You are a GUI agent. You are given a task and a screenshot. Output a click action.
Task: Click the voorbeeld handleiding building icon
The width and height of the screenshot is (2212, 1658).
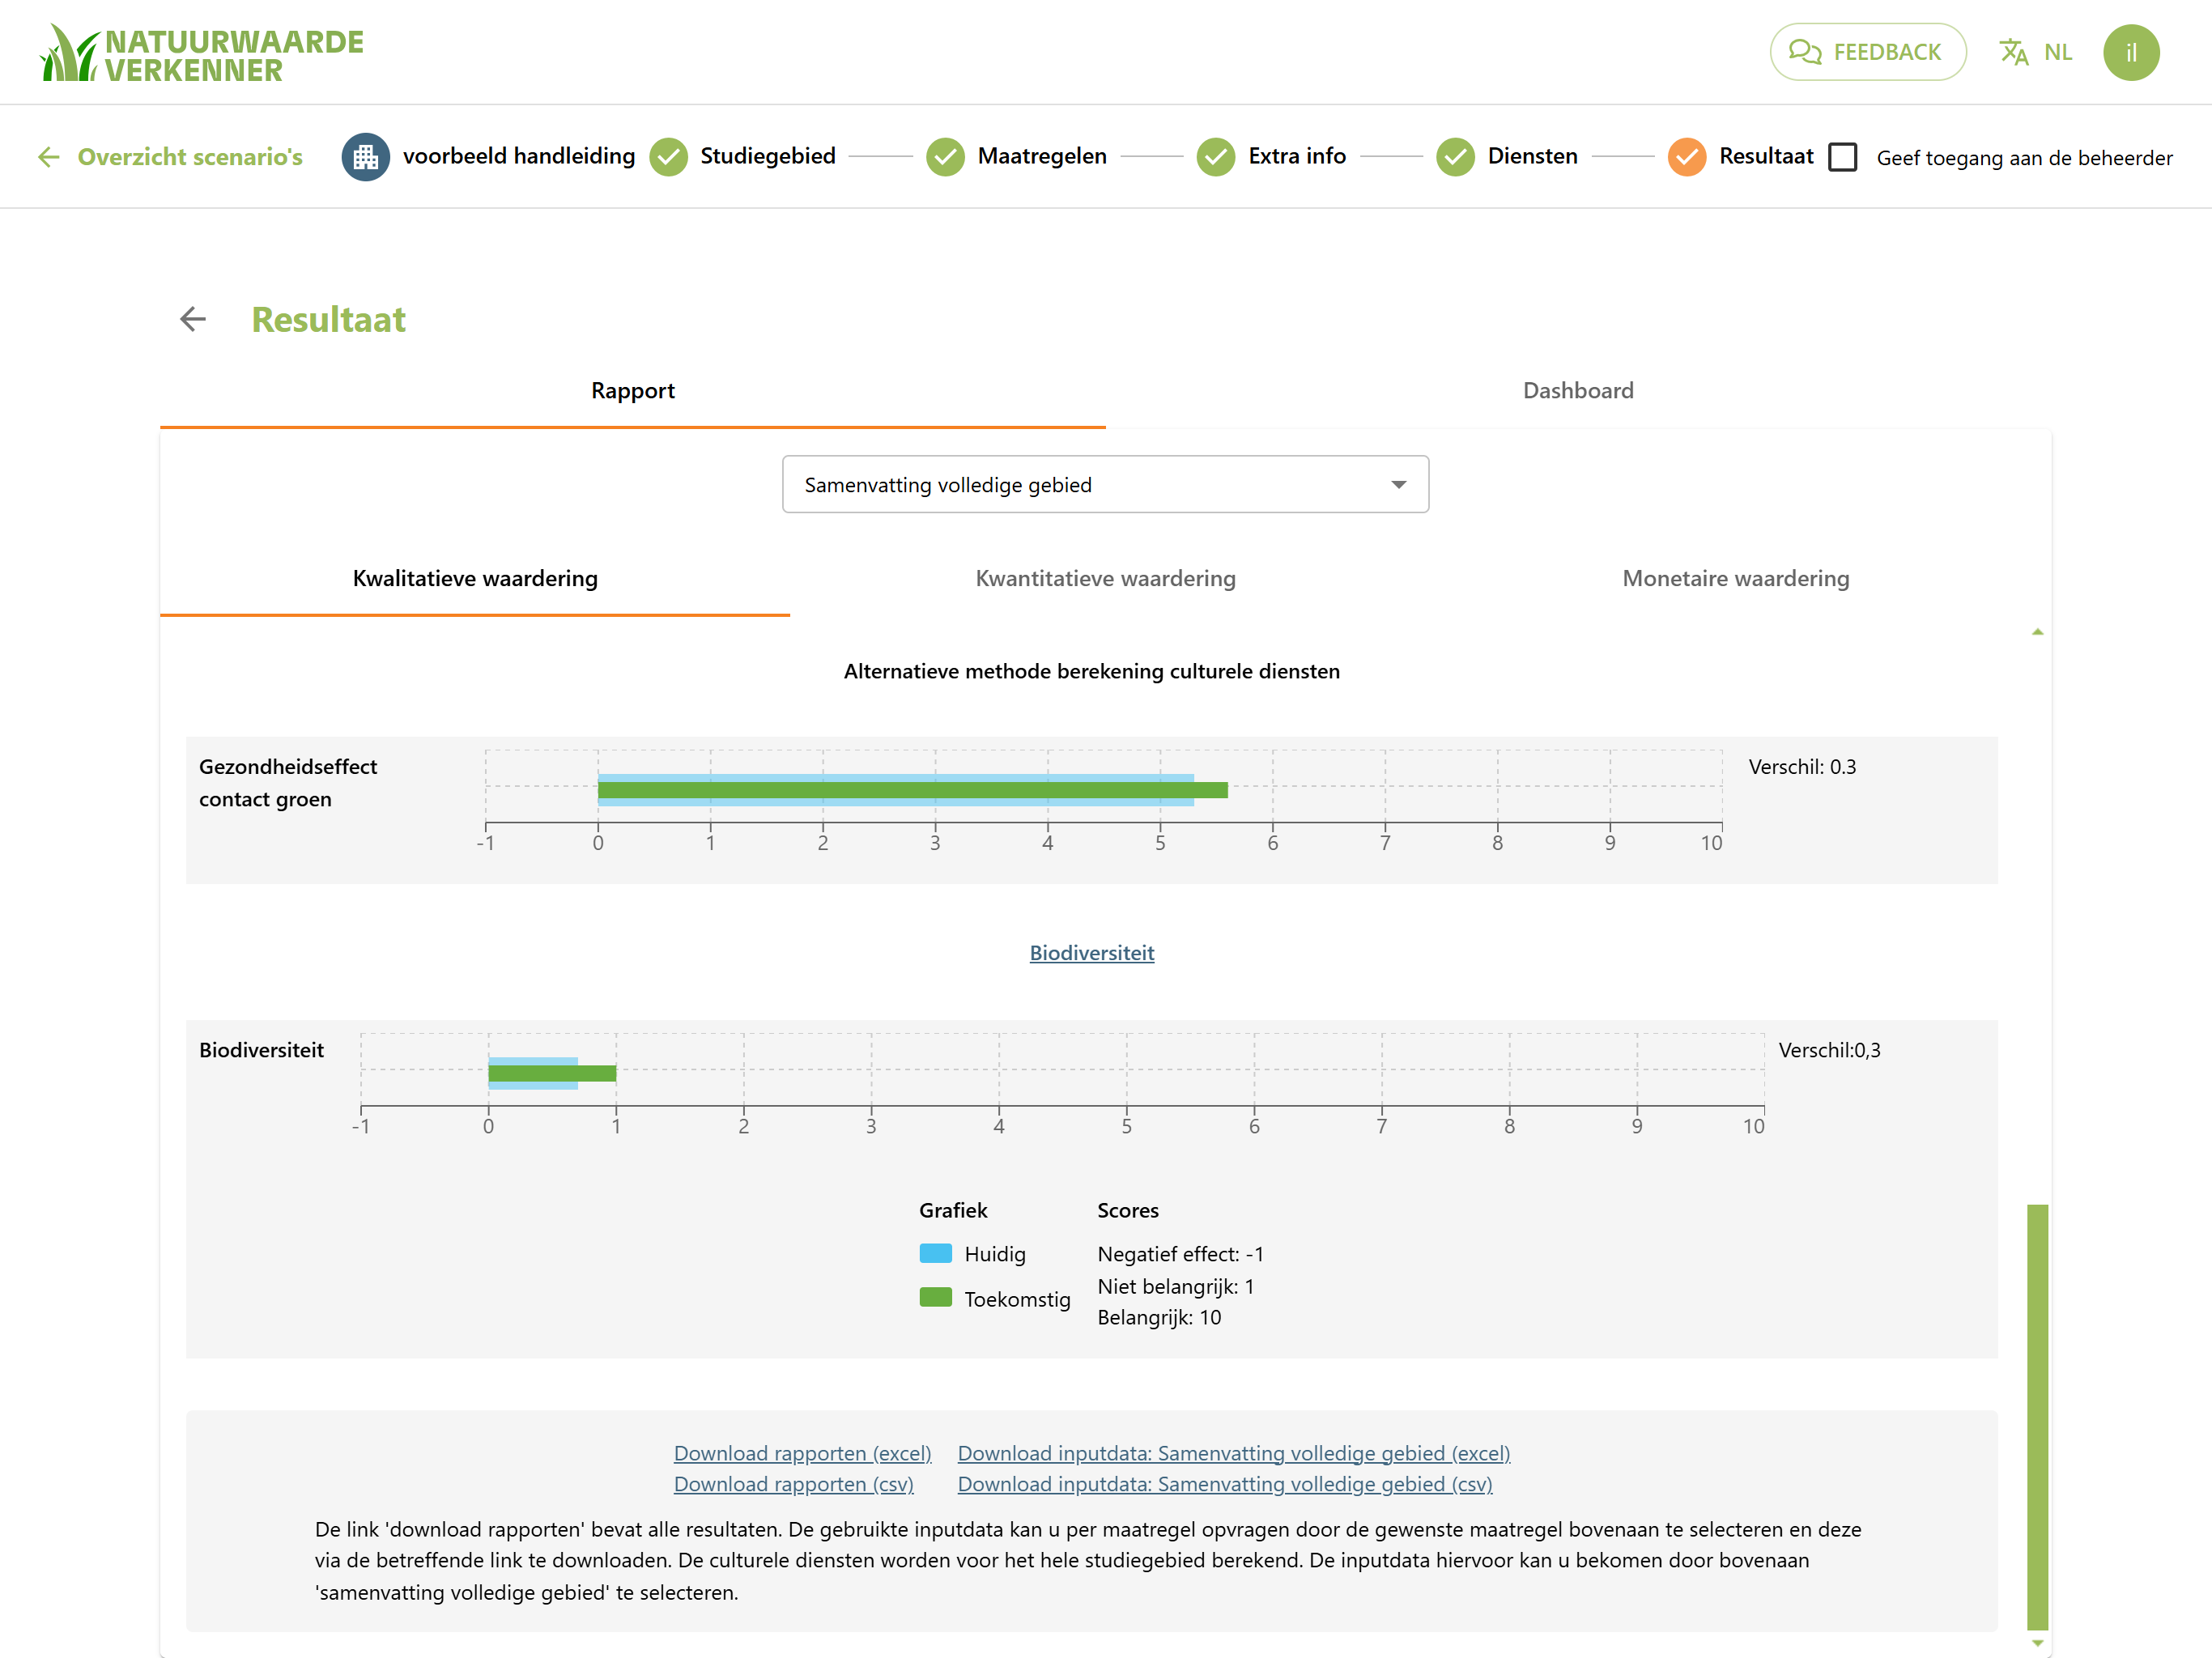point(365,157)
